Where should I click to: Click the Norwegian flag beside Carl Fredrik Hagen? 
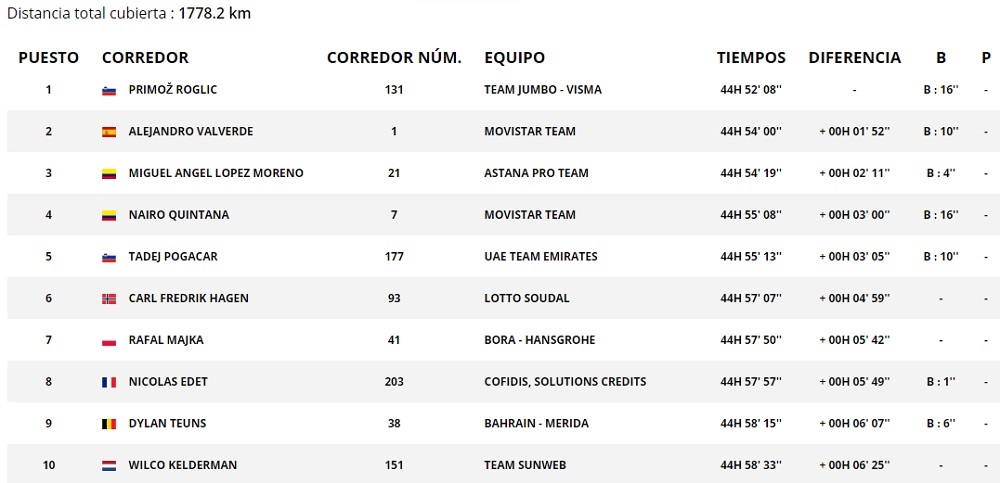click(x=109, y=299)
